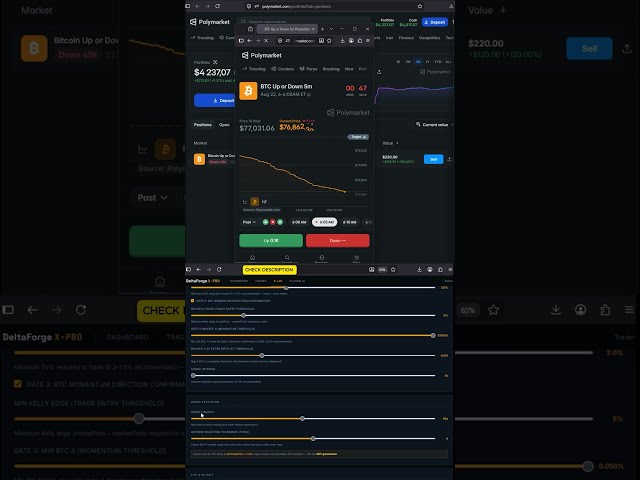
Task: Open downloads in the popup browser toolbar
Action: (342, 40)
